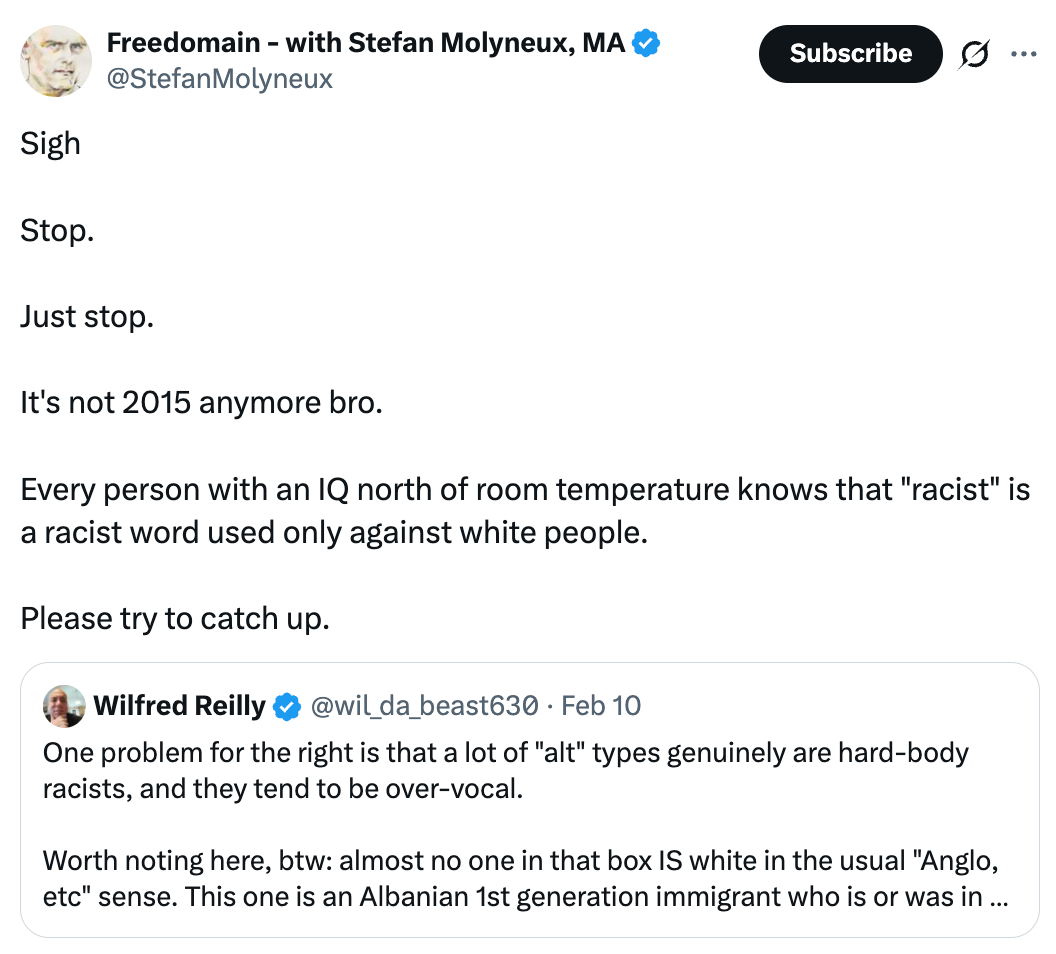Click Stefan Molyneux's verified badge
The width and height of the screenshot is (1056, 954).
point(647,43)
